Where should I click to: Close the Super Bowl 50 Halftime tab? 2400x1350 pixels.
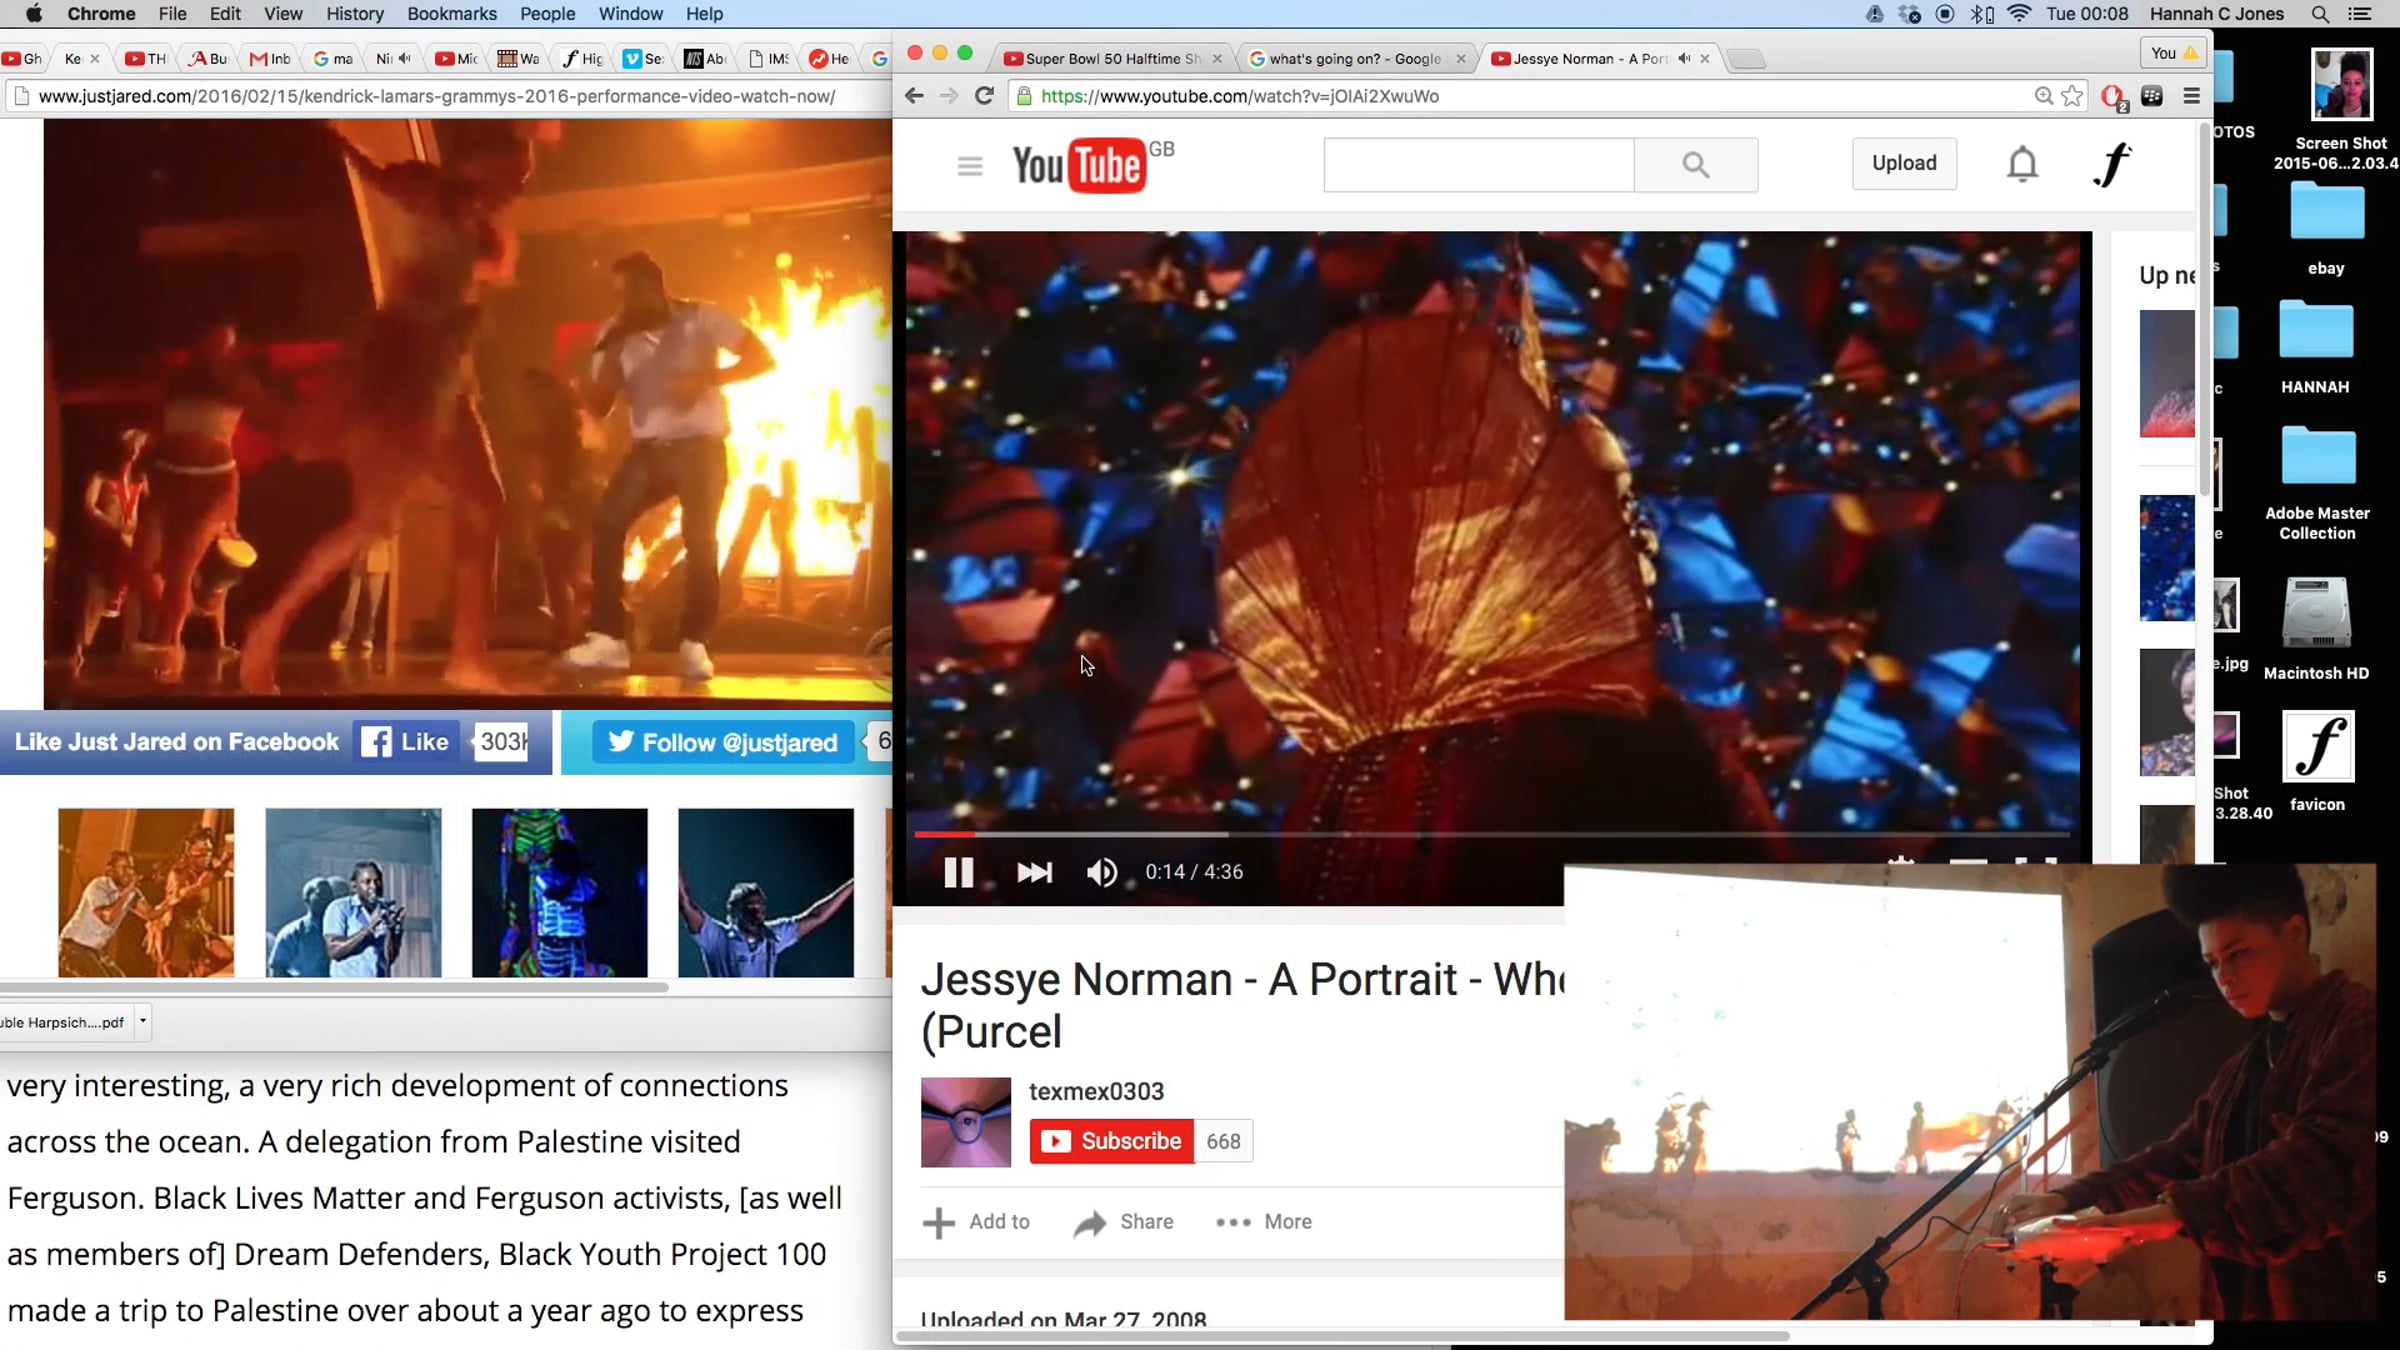[1217, 59]
